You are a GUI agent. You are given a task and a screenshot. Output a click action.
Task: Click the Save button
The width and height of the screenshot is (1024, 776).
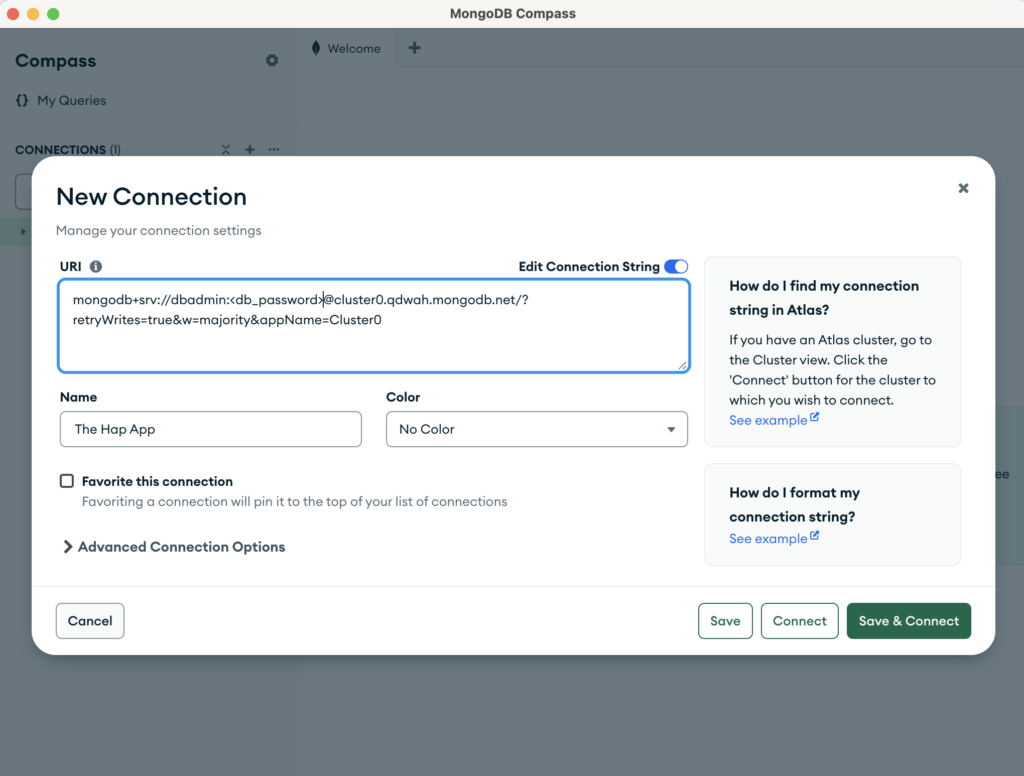(725, 621)
